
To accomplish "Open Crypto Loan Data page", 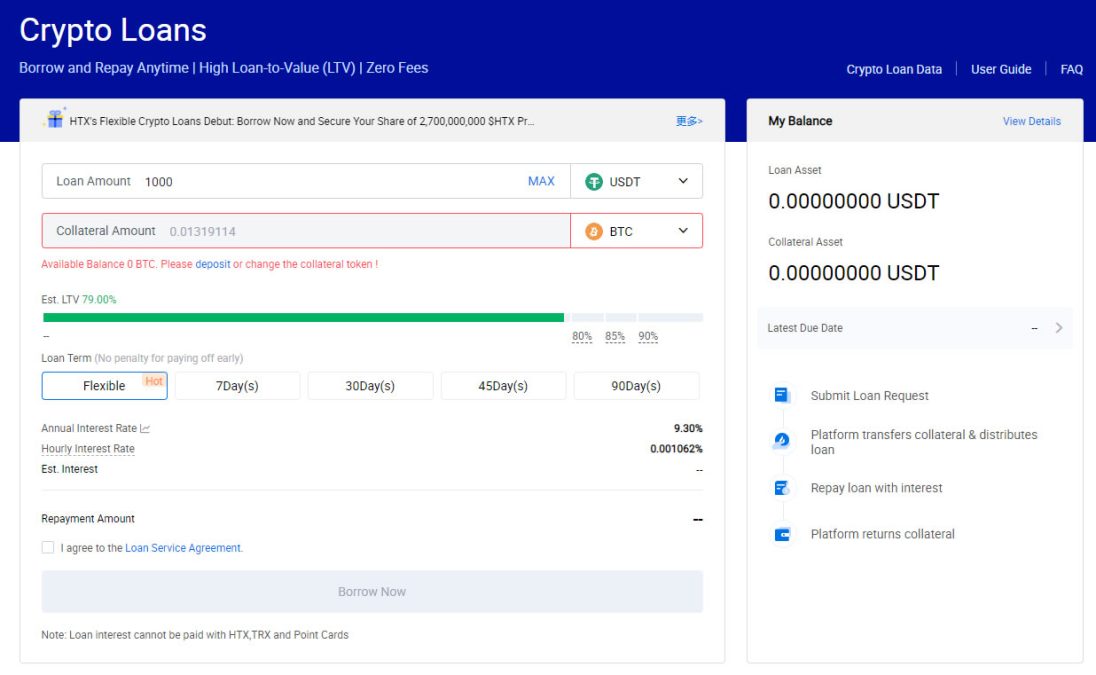I will click(894, 69).
